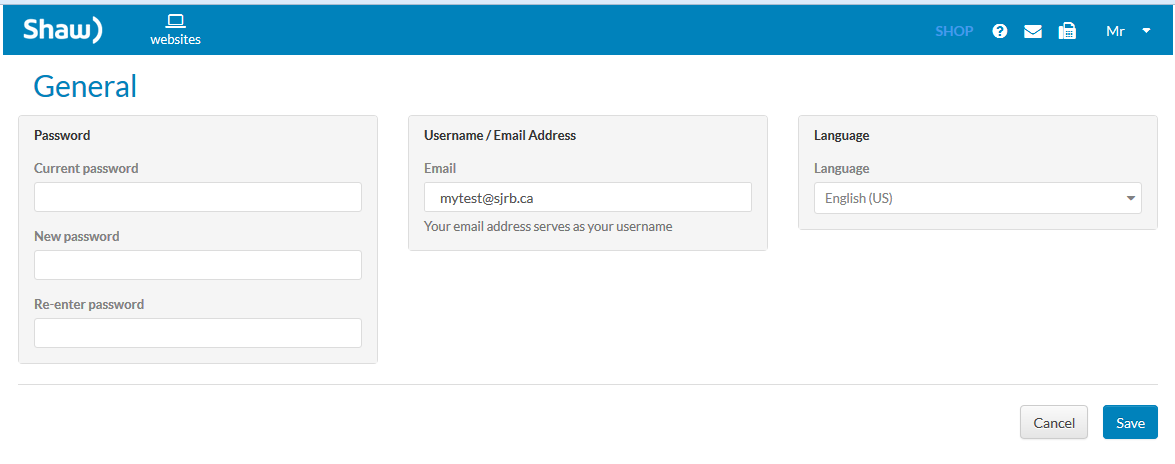Click the email-serves-as-username hint text
The image size is (1175, 464).
point(548,226)
